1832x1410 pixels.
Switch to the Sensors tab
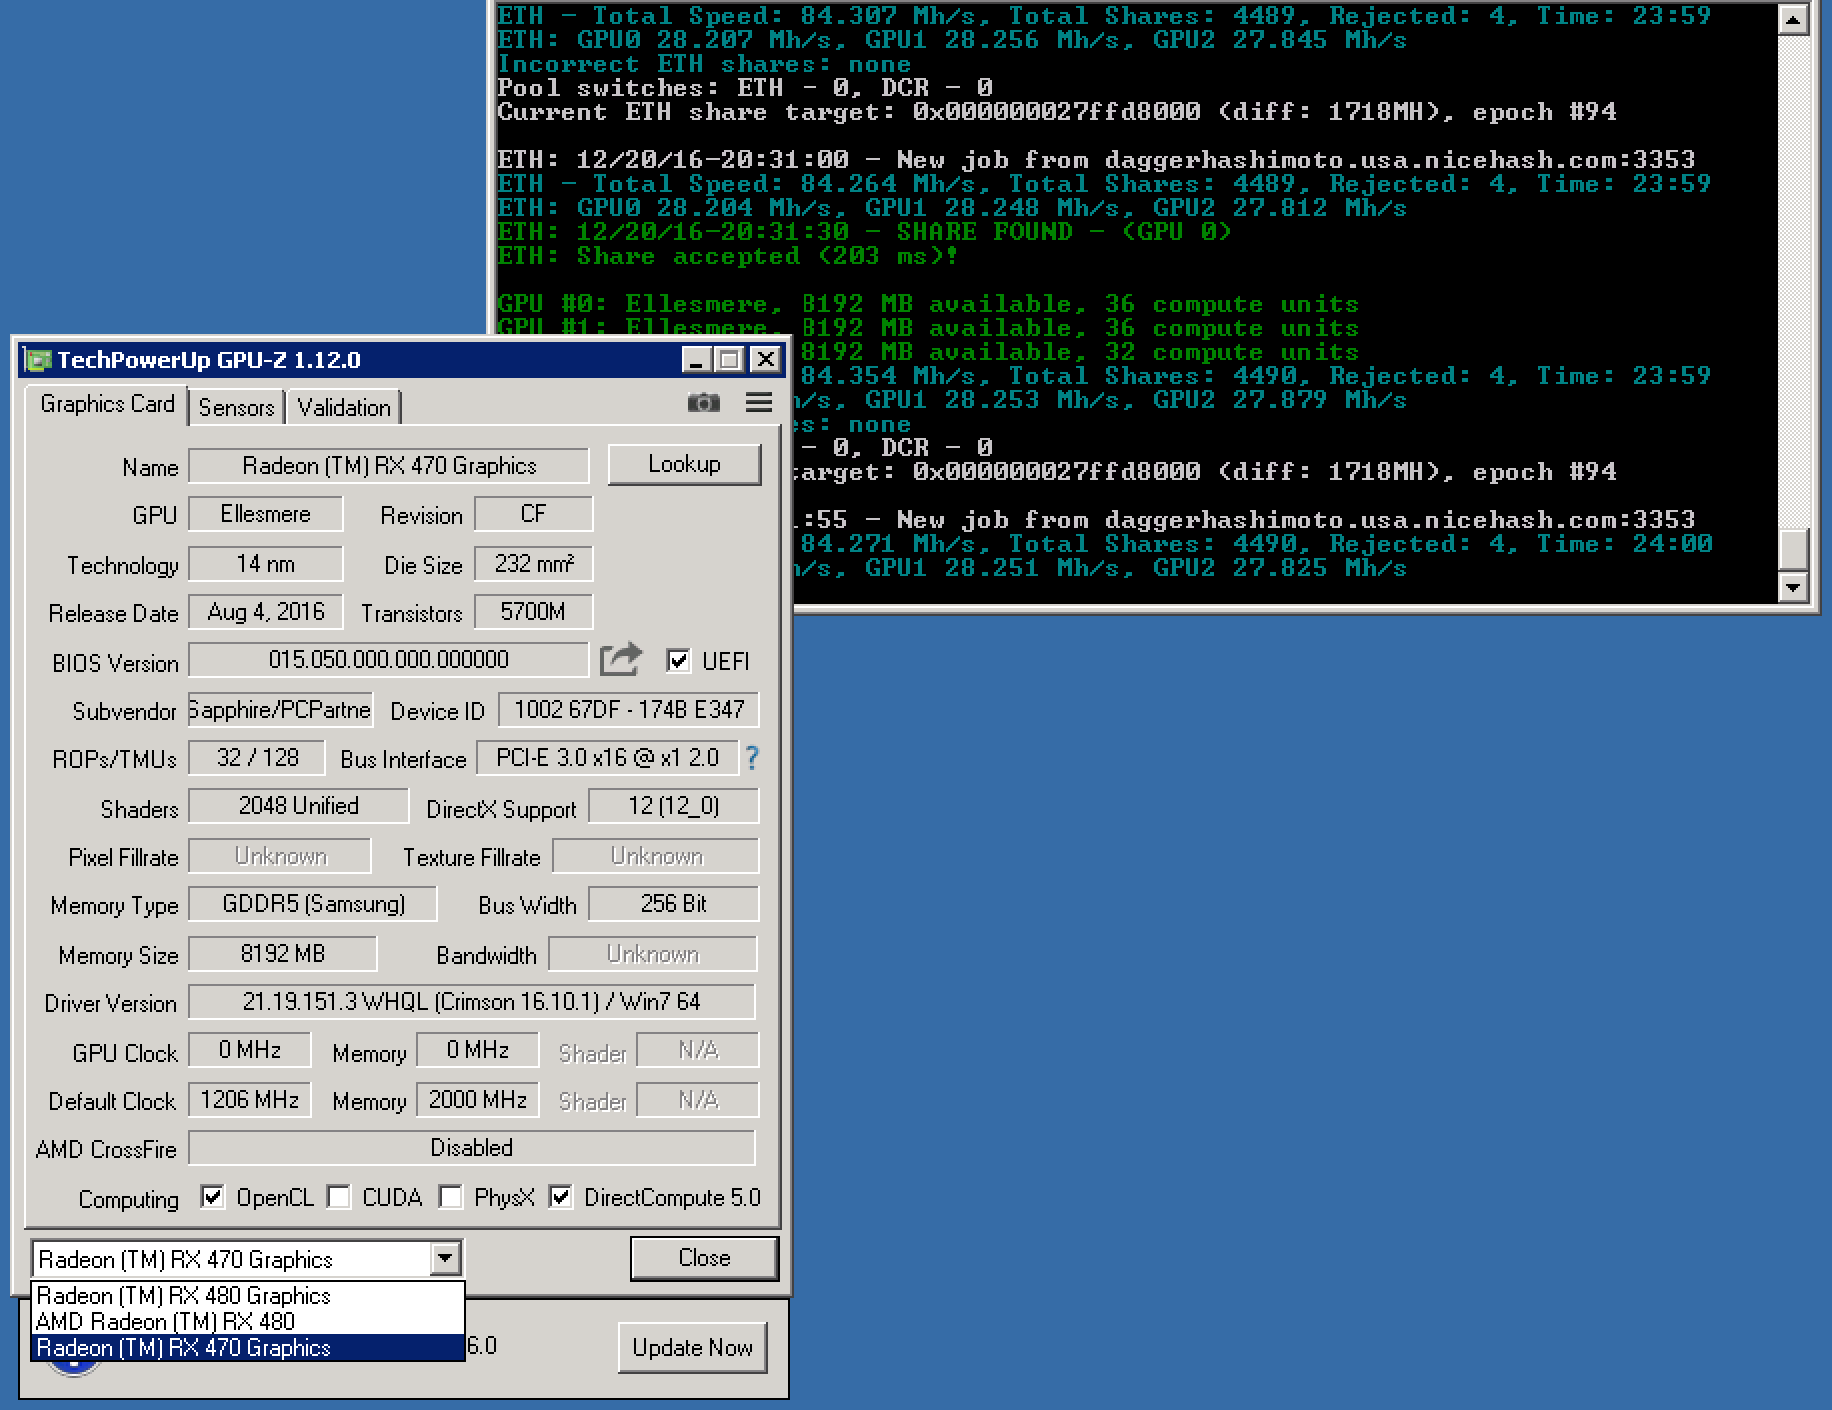coord(236,407)
